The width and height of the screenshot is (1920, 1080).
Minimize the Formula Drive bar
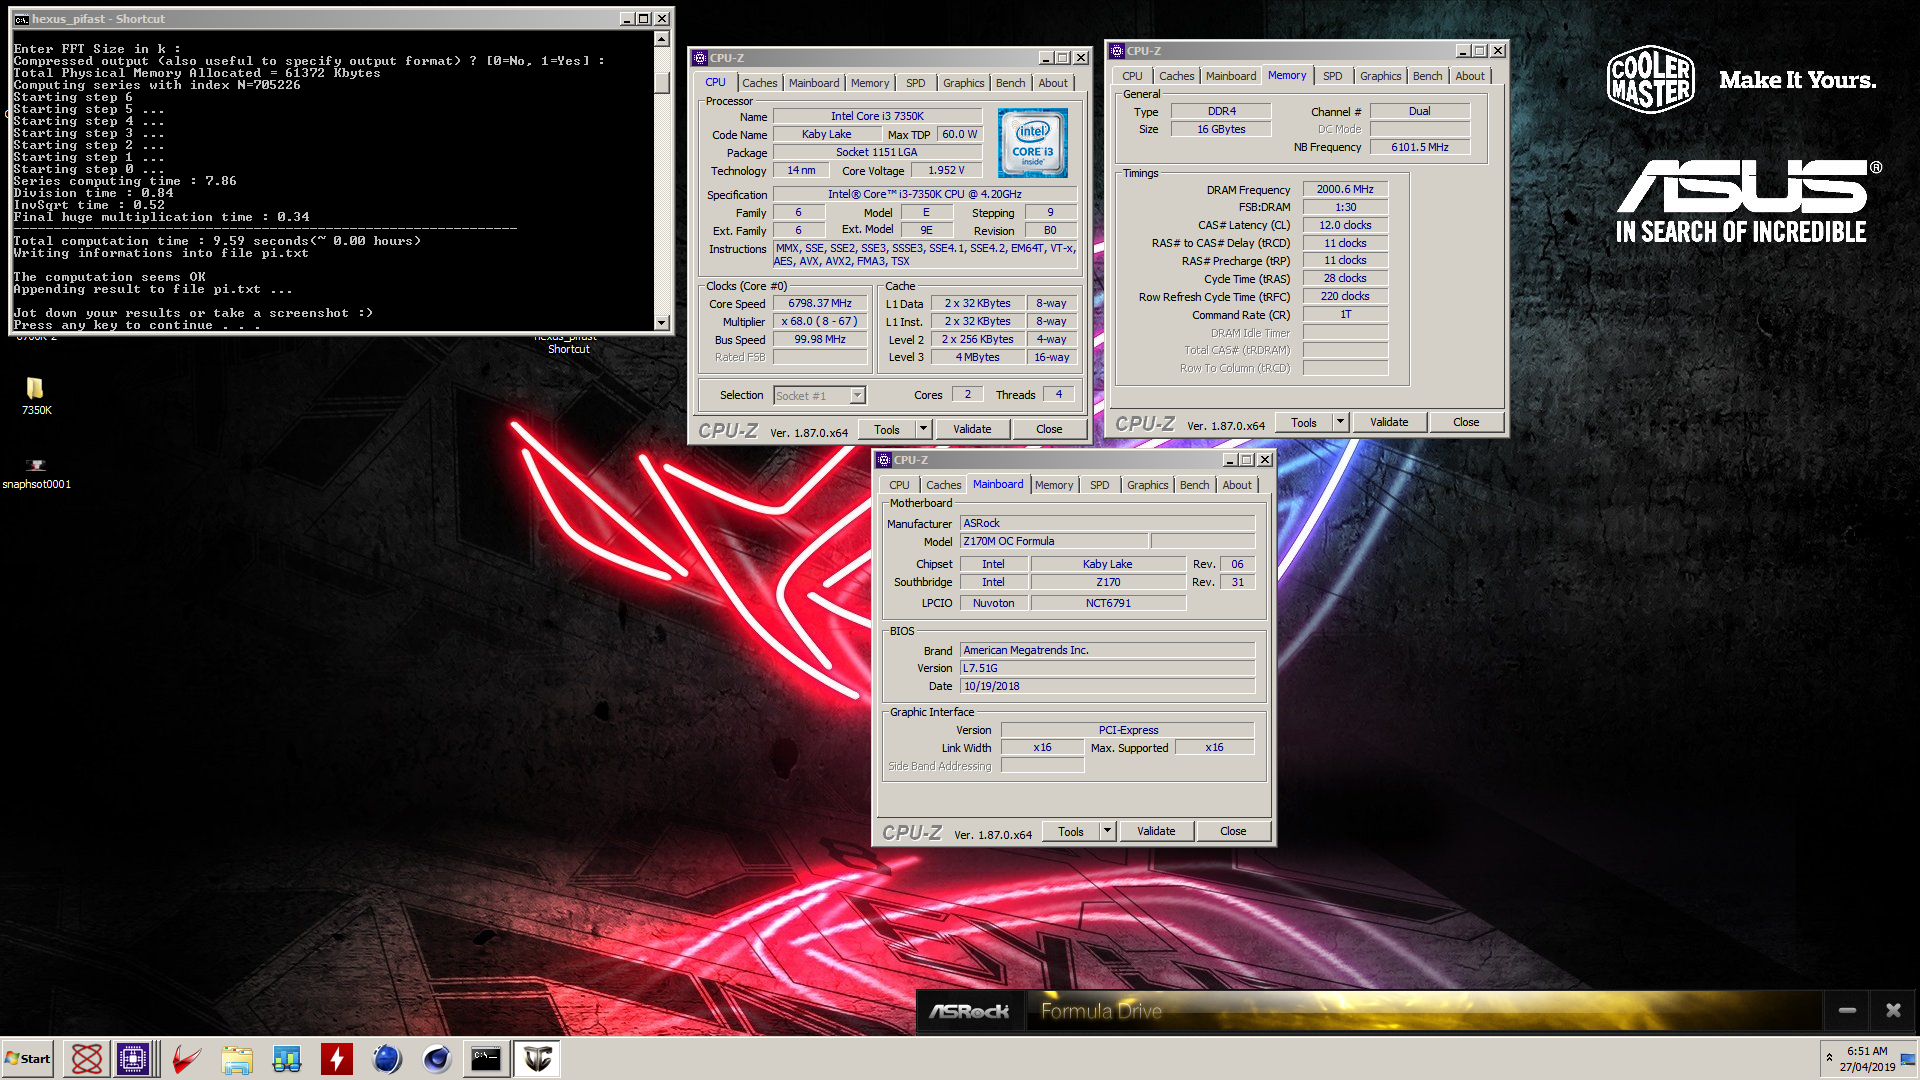(x=1847, y=1011)
